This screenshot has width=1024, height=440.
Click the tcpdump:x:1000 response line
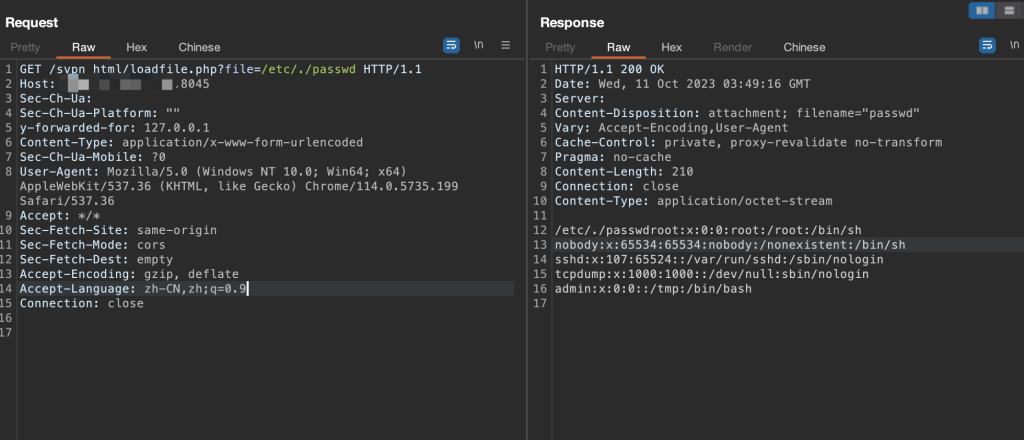click(x=712, y=274)
